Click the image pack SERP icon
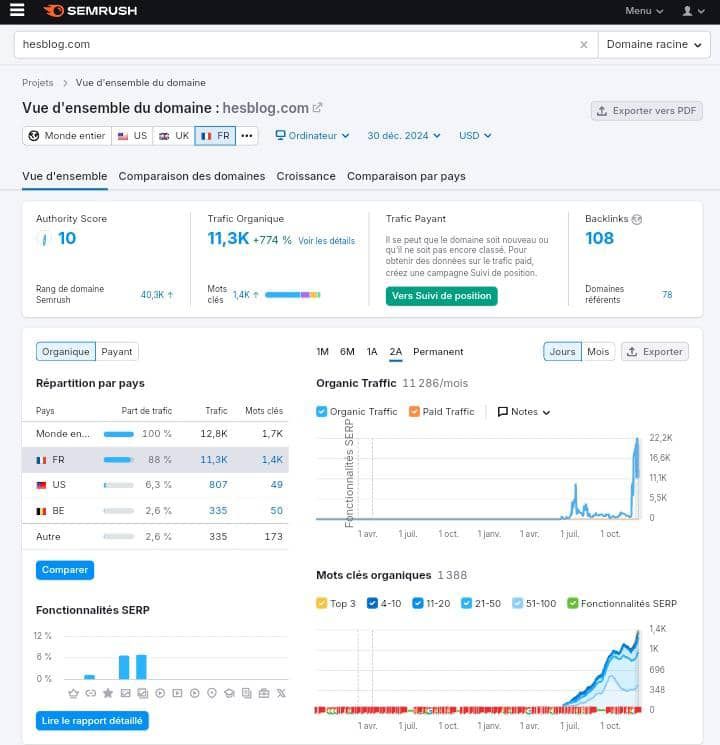Screen dimensions: 720x745 point(143,693)
